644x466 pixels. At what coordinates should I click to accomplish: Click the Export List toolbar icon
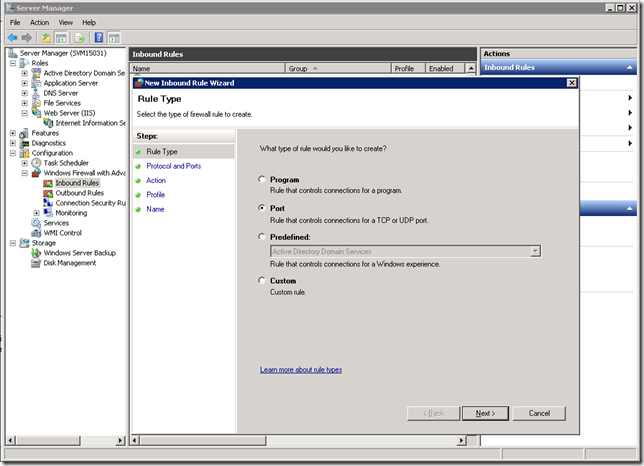80,38
